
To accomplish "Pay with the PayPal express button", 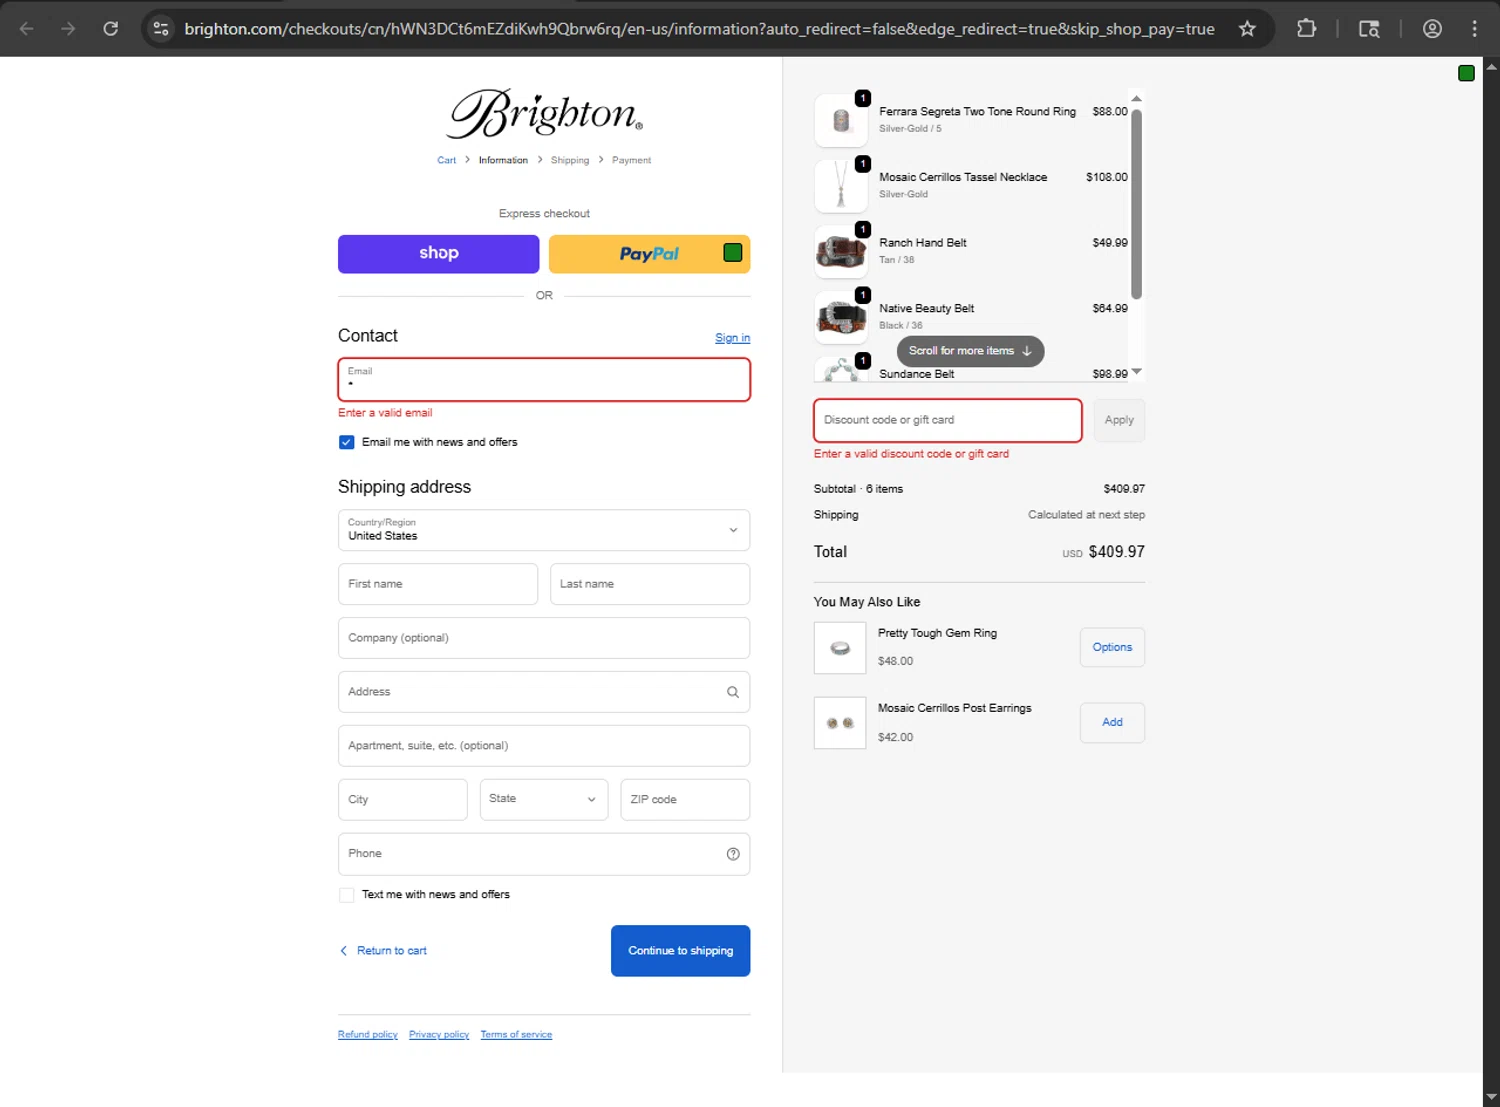I will click(x=648, y=254).
